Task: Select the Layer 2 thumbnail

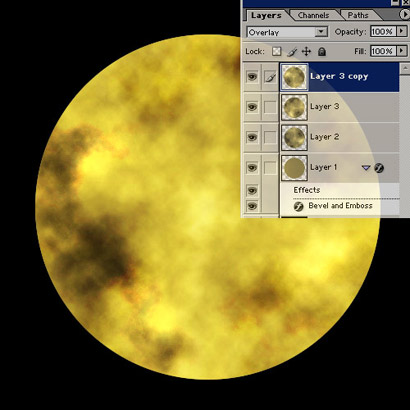Action: 294,137
